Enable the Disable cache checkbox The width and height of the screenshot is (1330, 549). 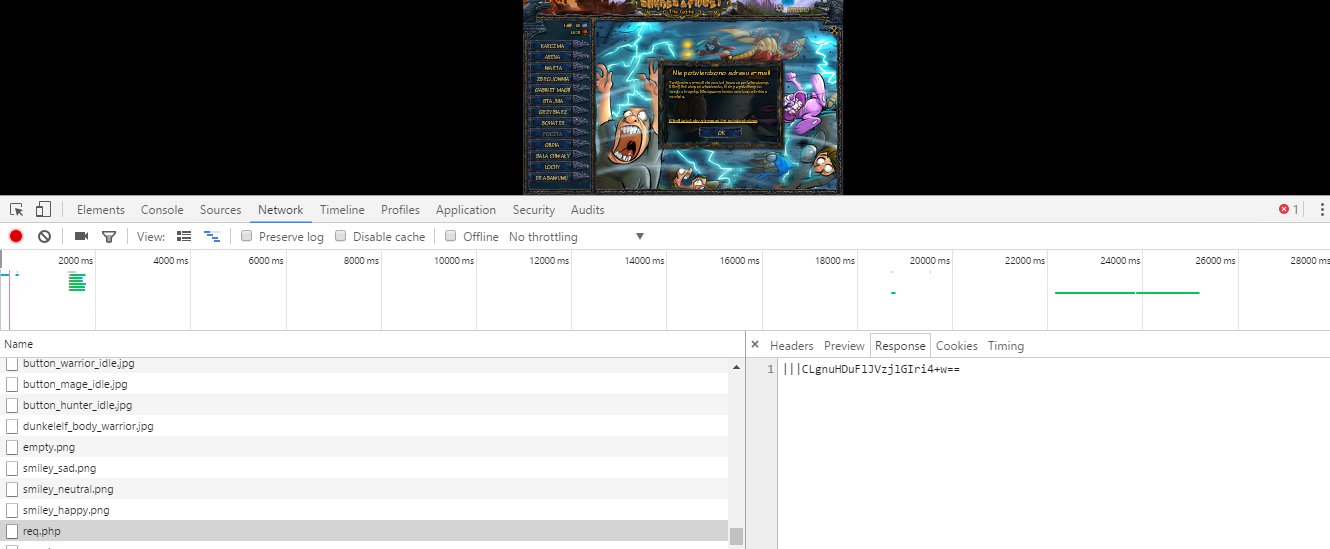coord(340,237)
